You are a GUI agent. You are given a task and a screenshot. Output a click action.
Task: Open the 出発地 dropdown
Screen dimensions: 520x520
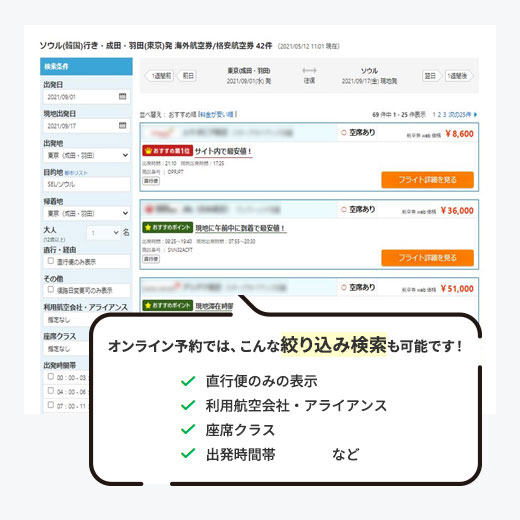click(87, 155)
